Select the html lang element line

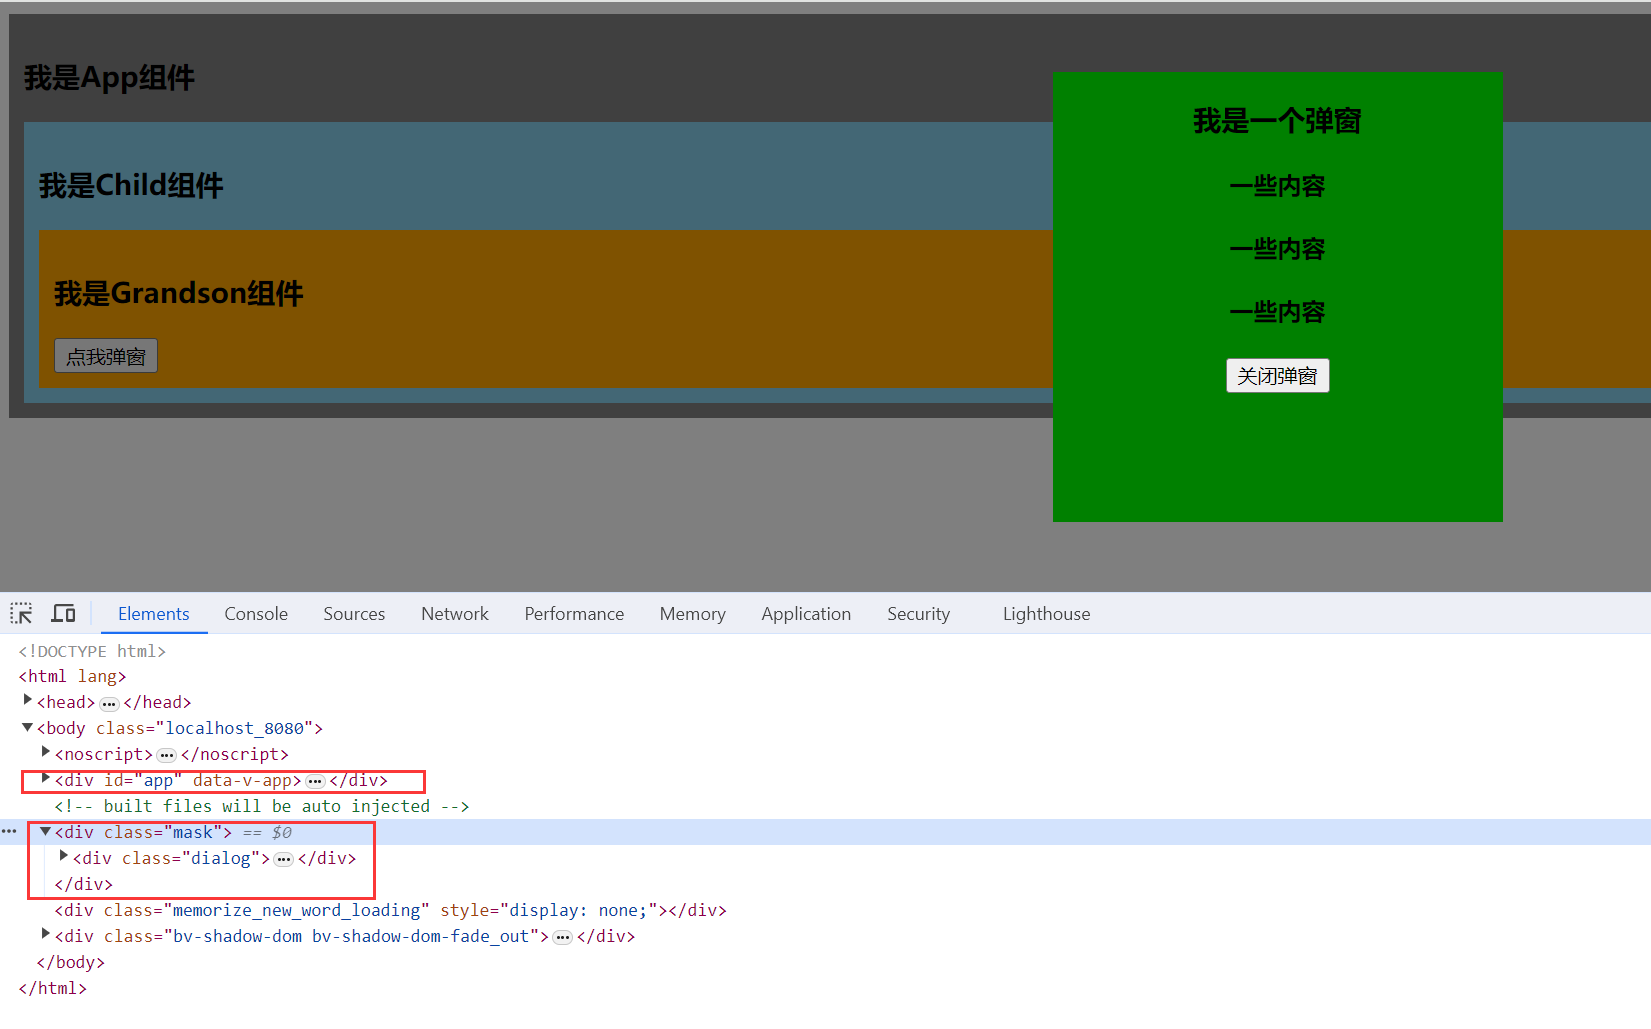(x=72, y=677)
